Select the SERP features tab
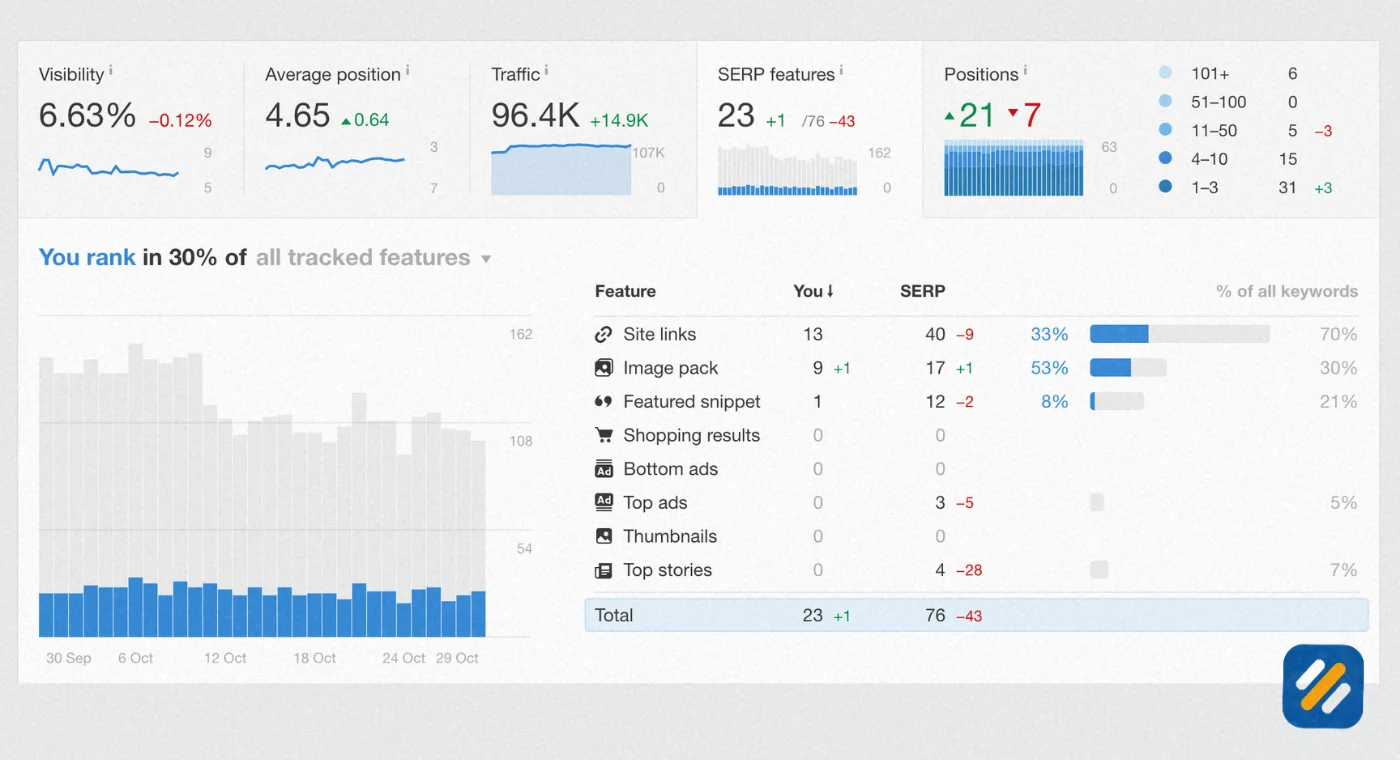The height and width of the screenshot is (760, 1400). click(x=809, y=130)
